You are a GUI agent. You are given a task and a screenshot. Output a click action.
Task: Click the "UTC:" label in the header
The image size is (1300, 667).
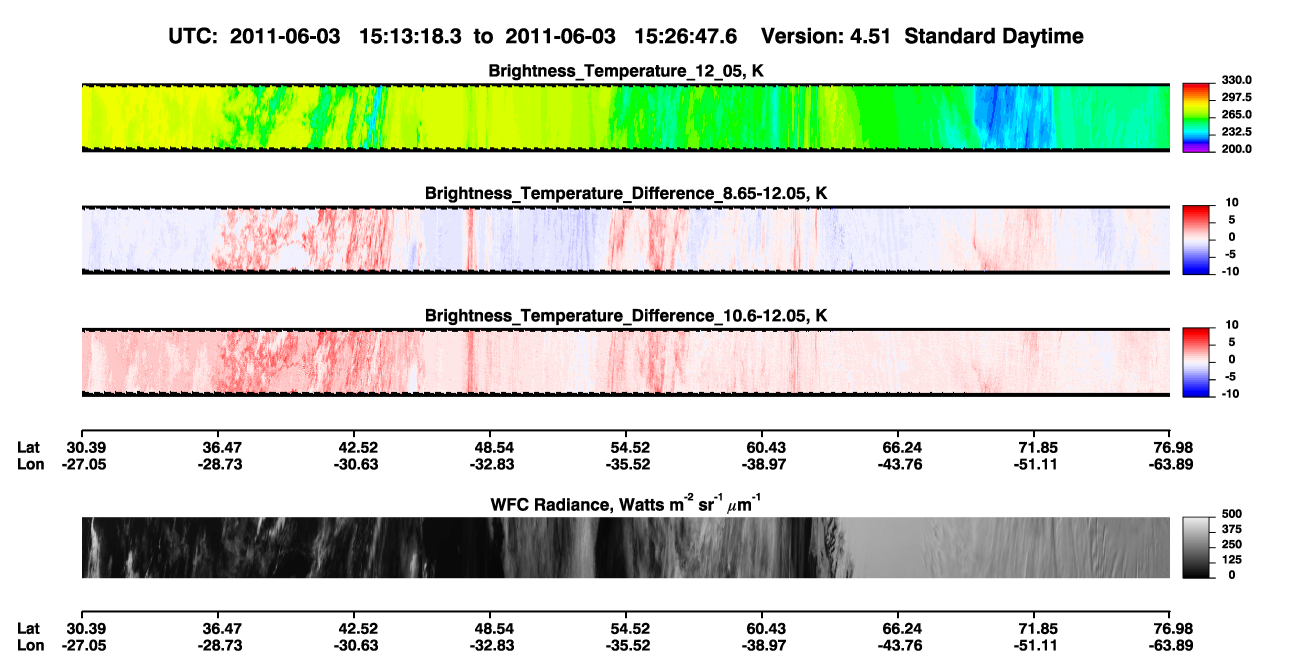click(x=195, y=37)
